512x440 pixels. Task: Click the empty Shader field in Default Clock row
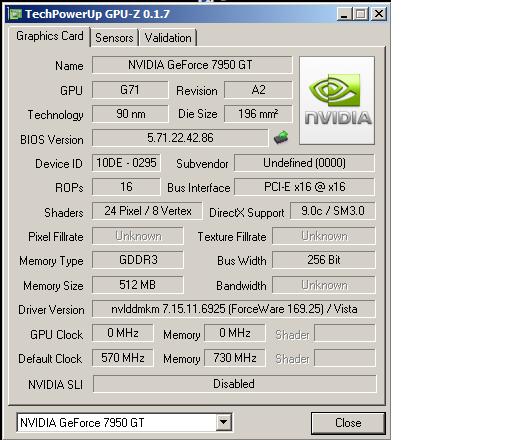pyautogui.click(x=345, y=358)
